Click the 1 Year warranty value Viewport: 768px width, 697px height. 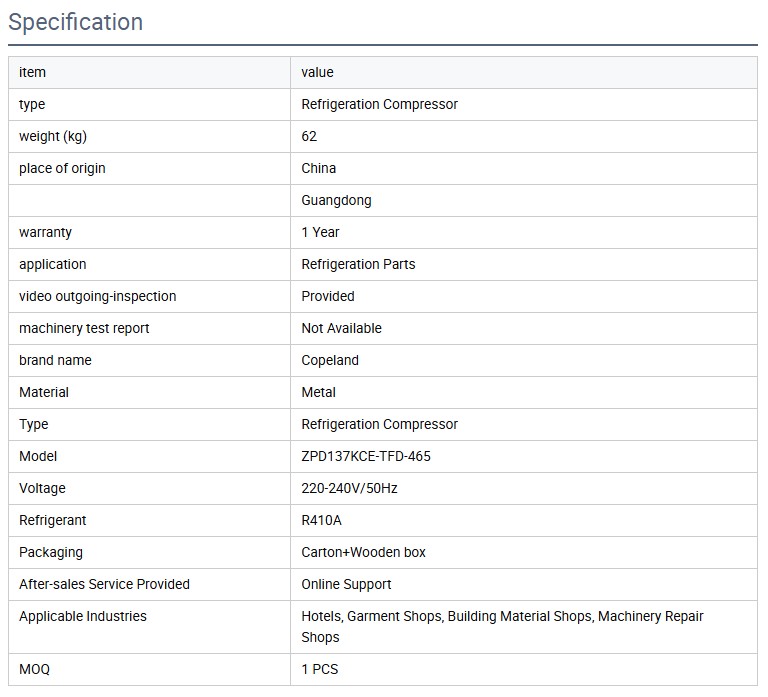tap(320, 232)
